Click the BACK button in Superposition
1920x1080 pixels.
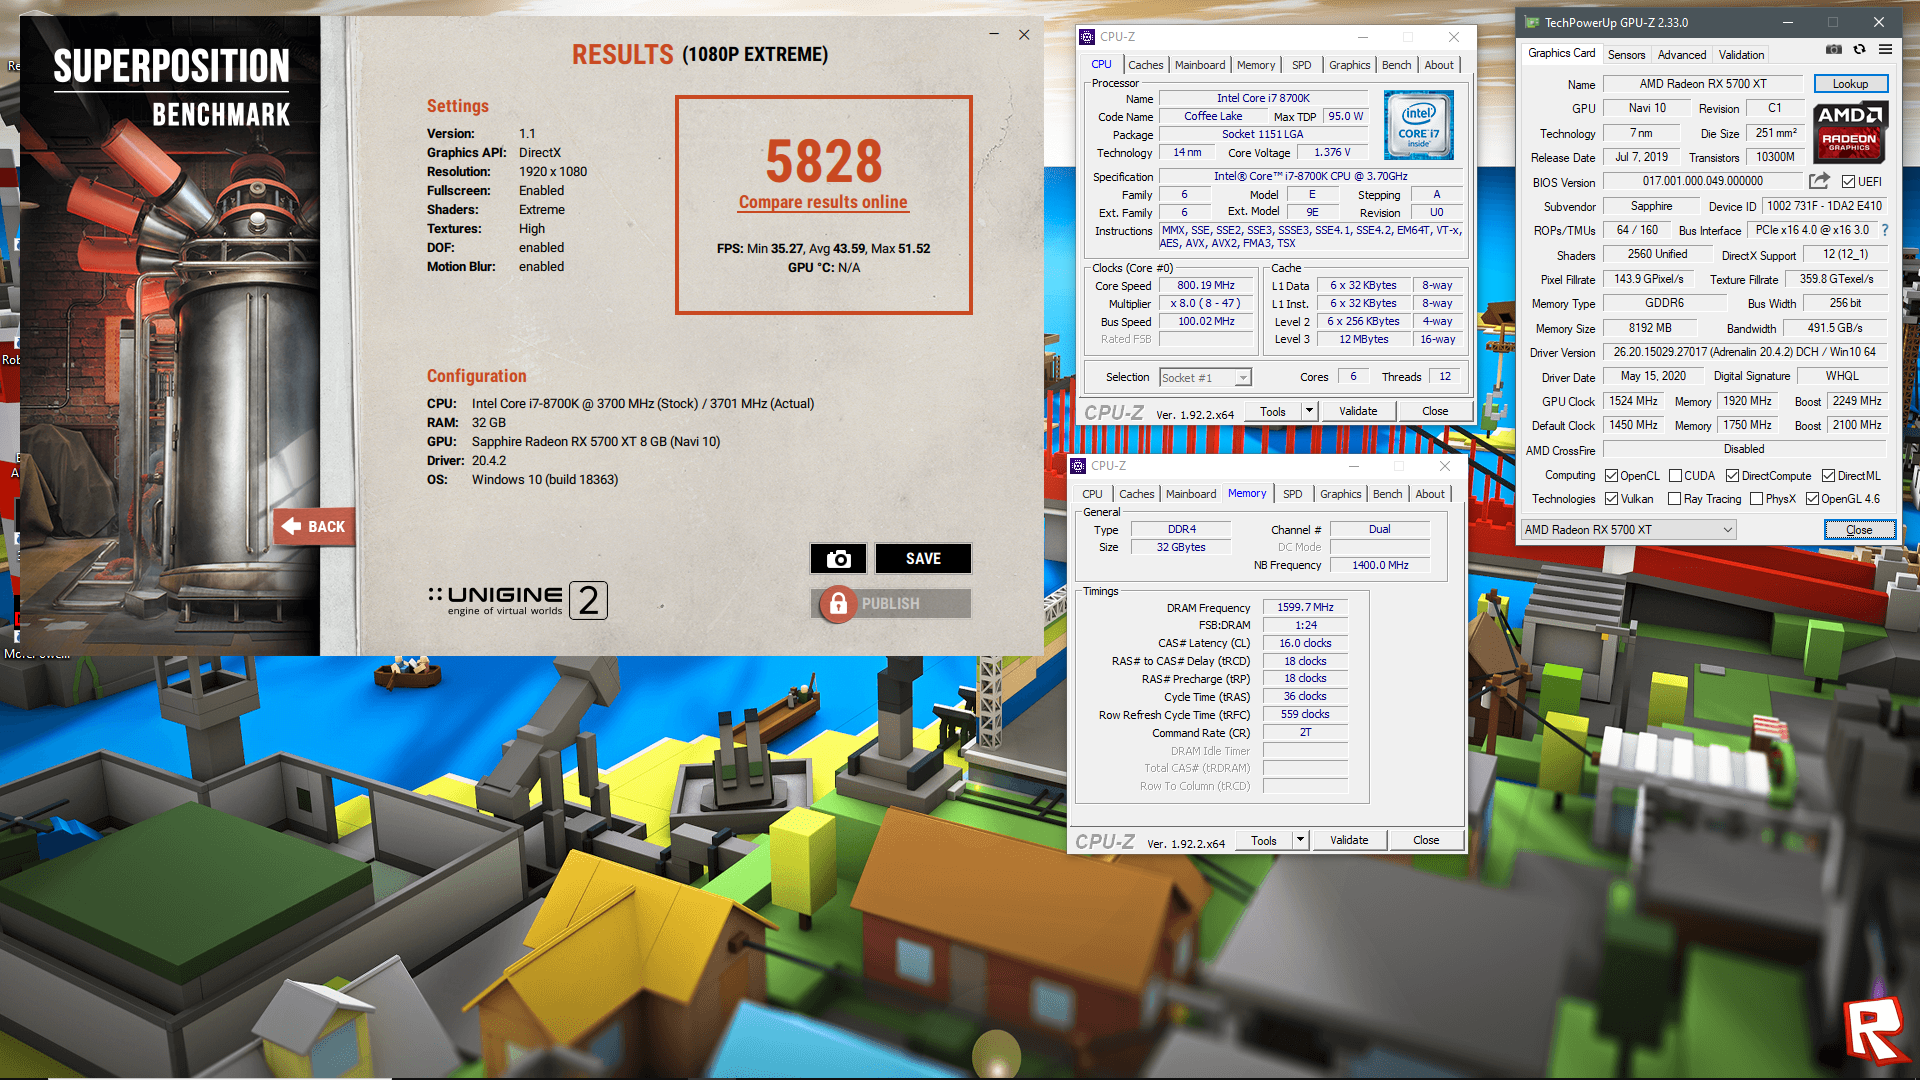pyautogui.click(x=314, y=527)
